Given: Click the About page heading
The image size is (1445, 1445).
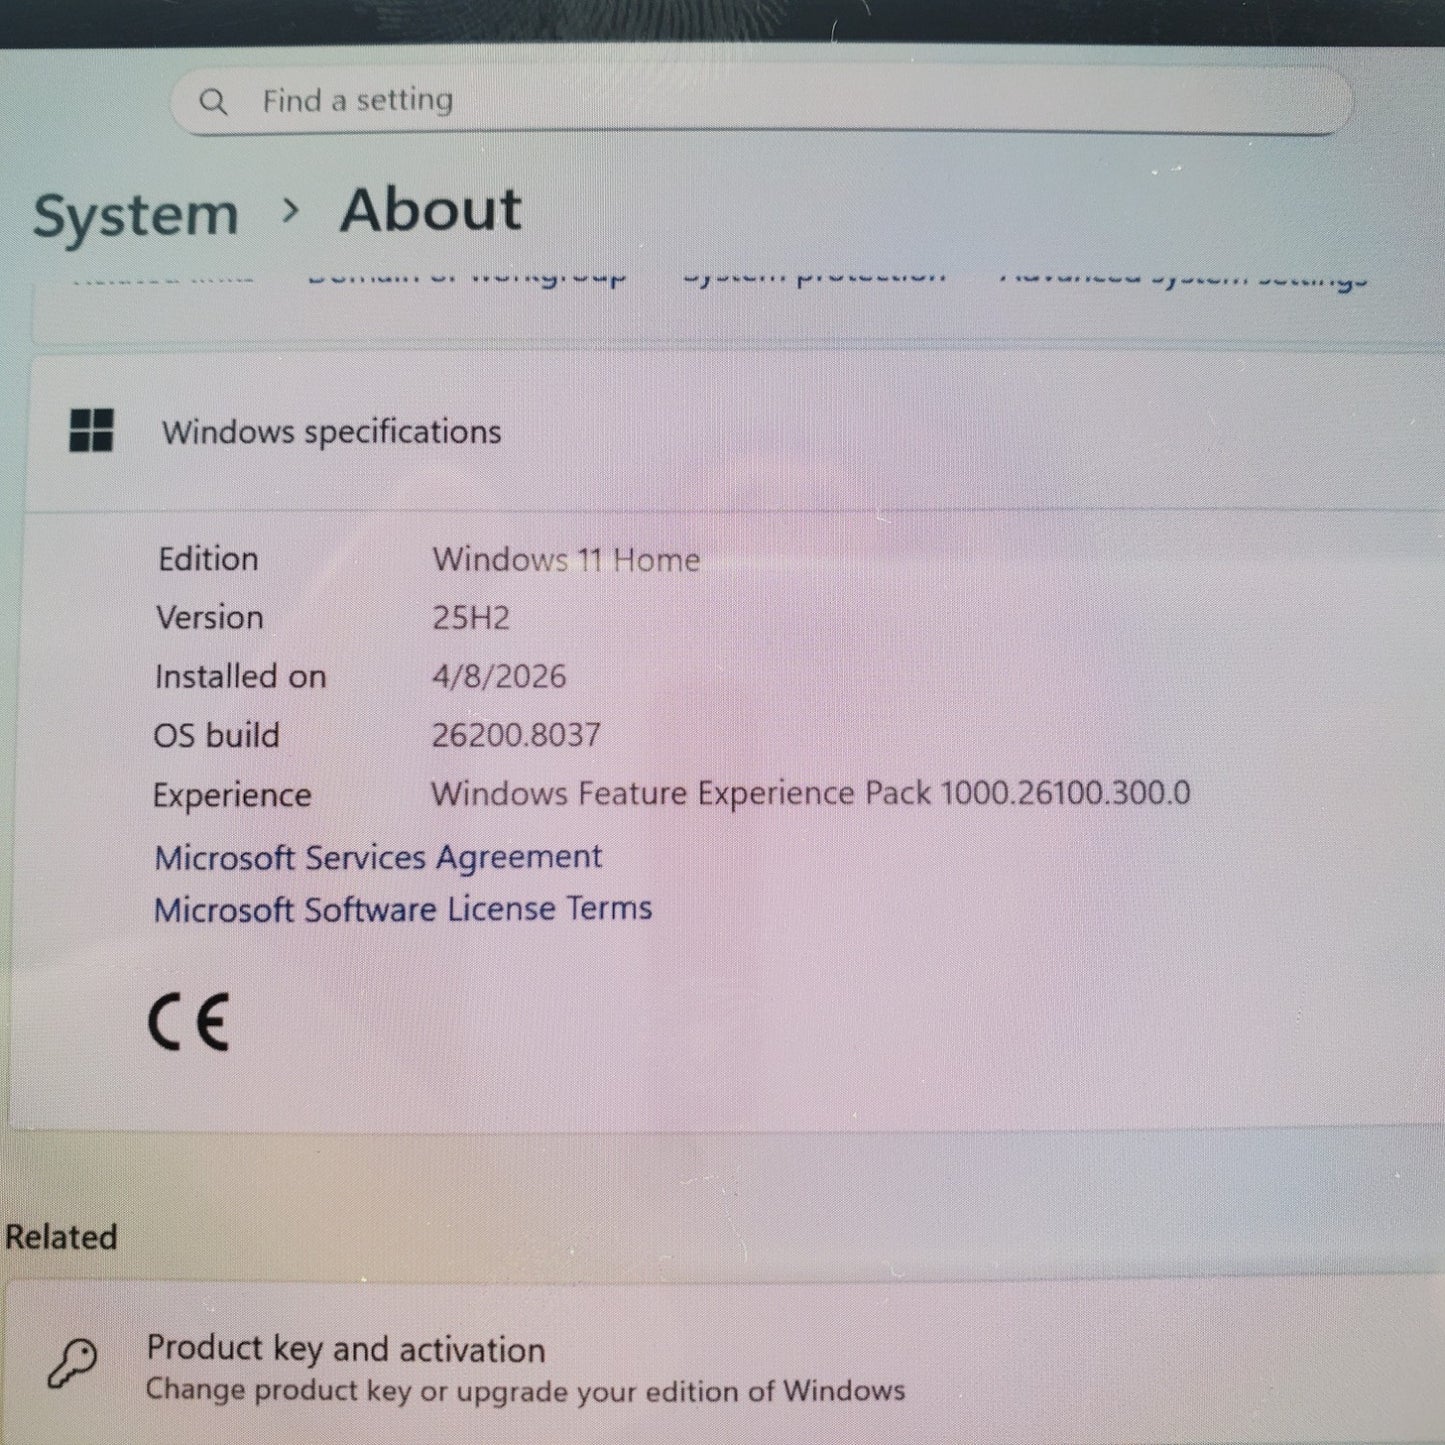Looking at the screenshot, I should coord(430,210).
